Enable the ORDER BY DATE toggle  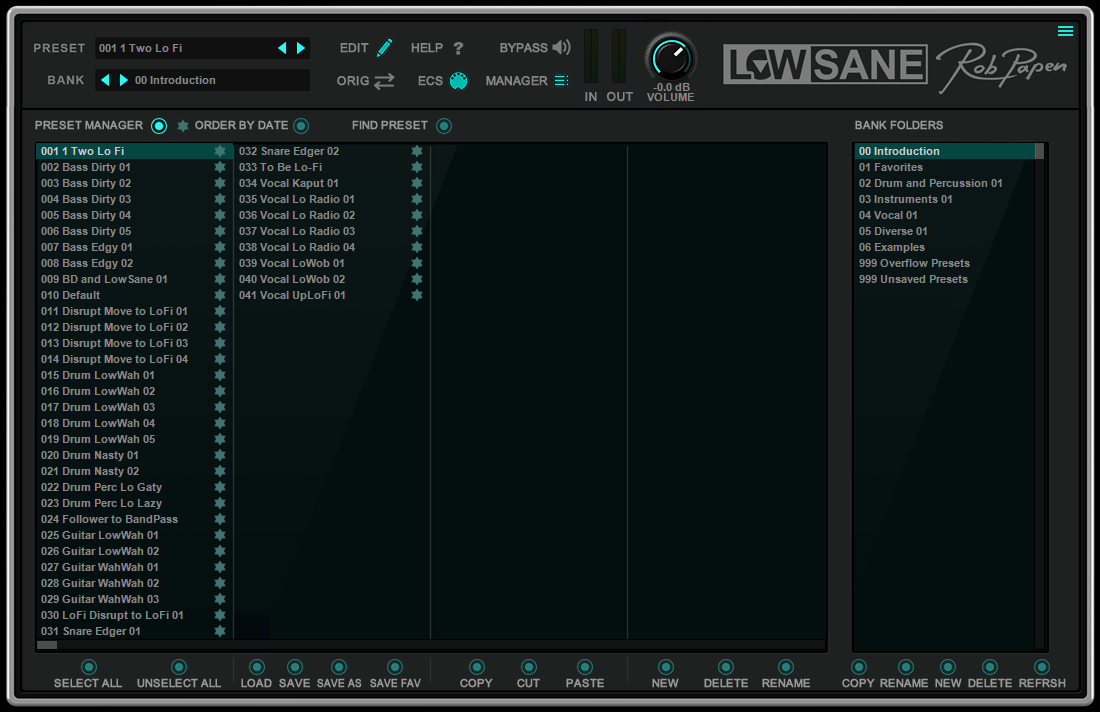(x=300, y=126)
